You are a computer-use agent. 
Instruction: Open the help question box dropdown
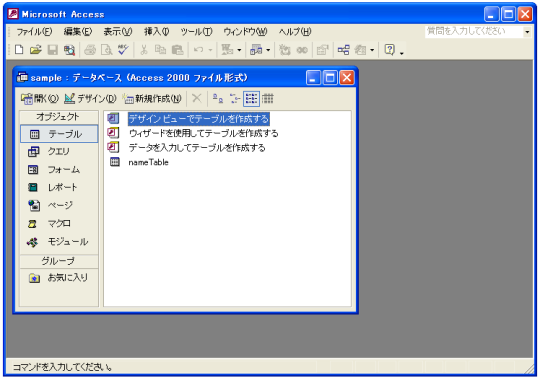tap(527, 32)
